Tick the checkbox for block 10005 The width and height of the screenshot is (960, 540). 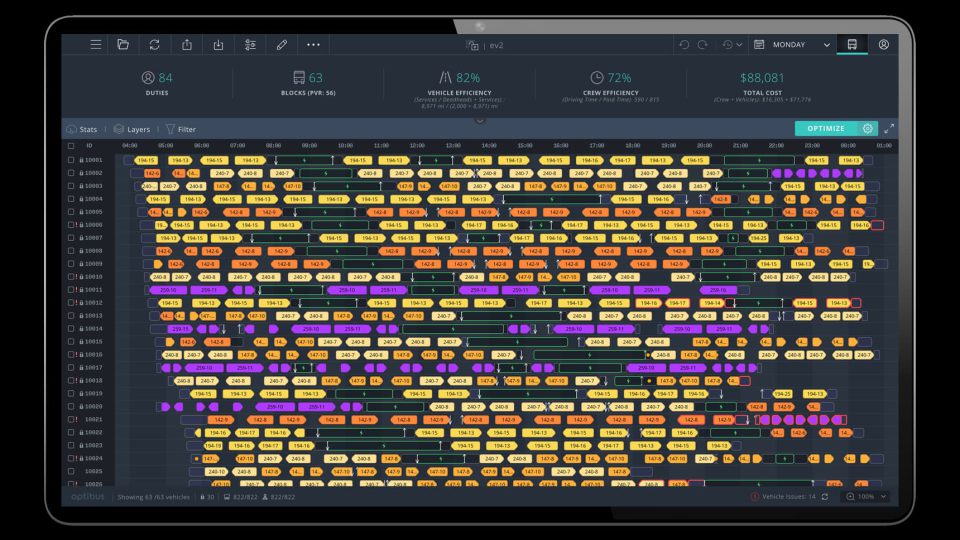pyautogui.click(x=70, y=212)
